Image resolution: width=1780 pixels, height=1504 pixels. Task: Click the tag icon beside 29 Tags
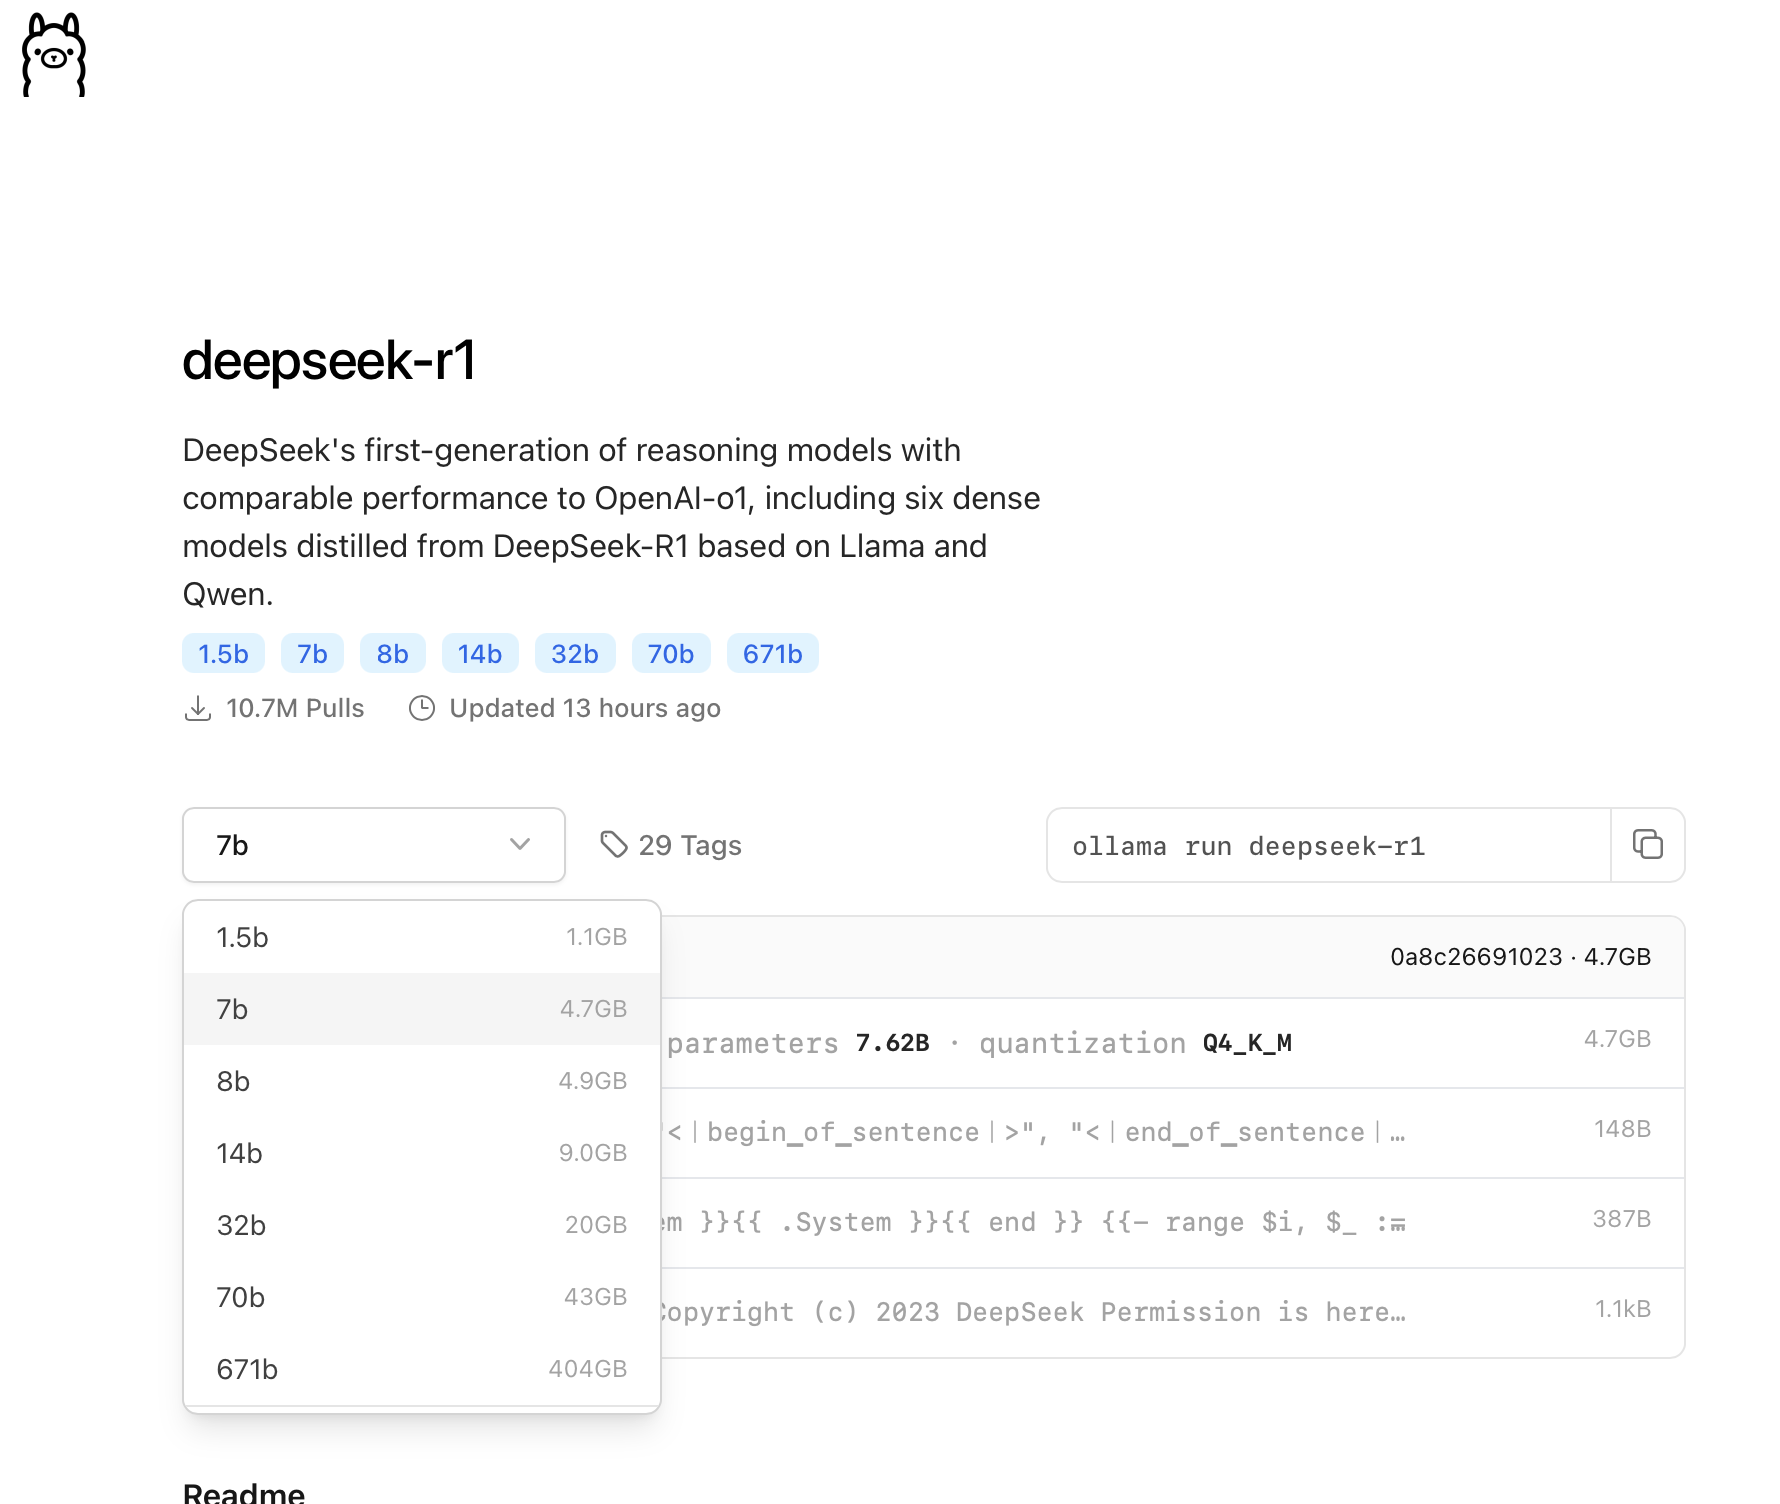coord(613,845)
